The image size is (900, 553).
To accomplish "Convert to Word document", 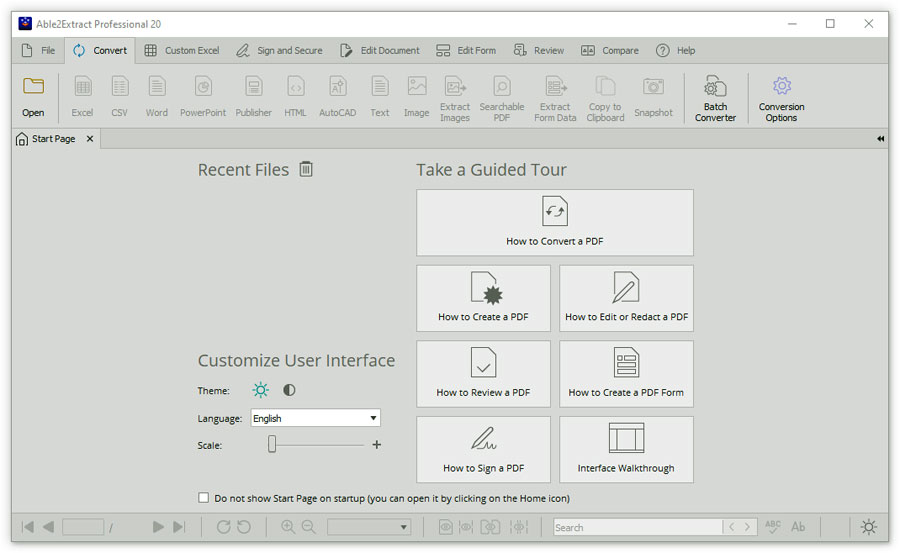I will coord(157,96).
